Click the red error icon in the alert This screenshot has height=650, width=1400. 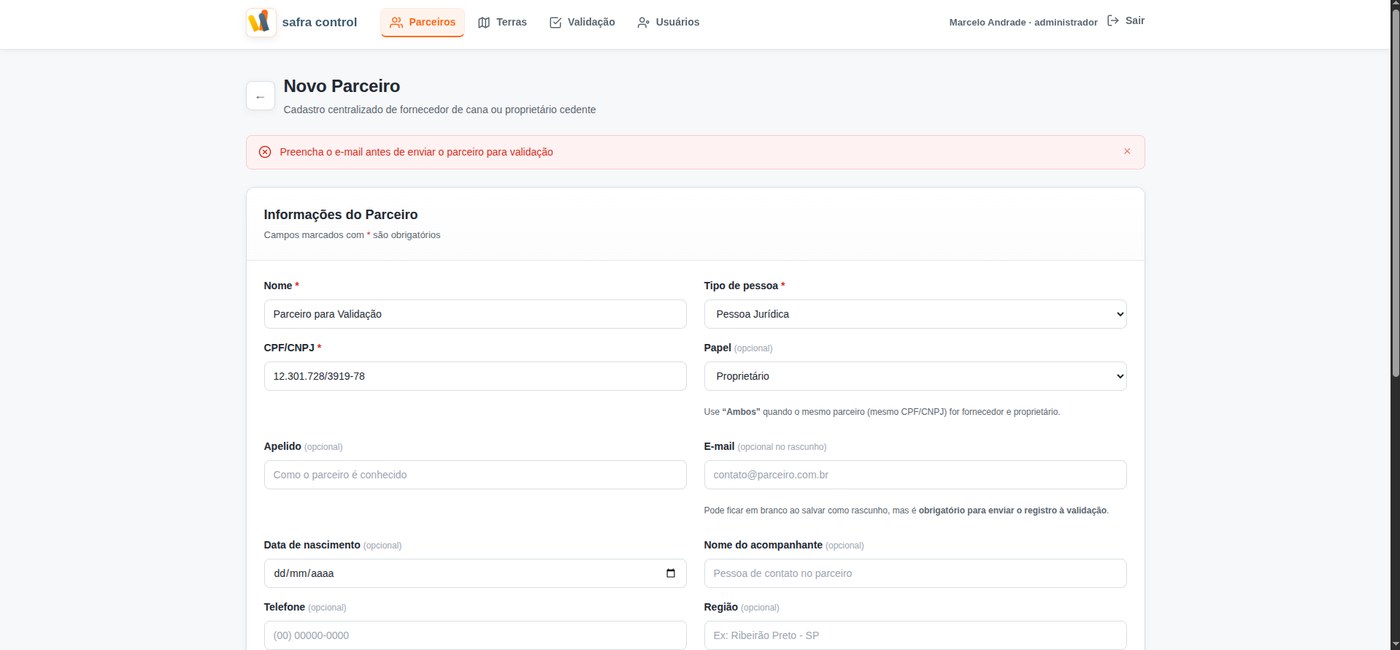[265, 152]
